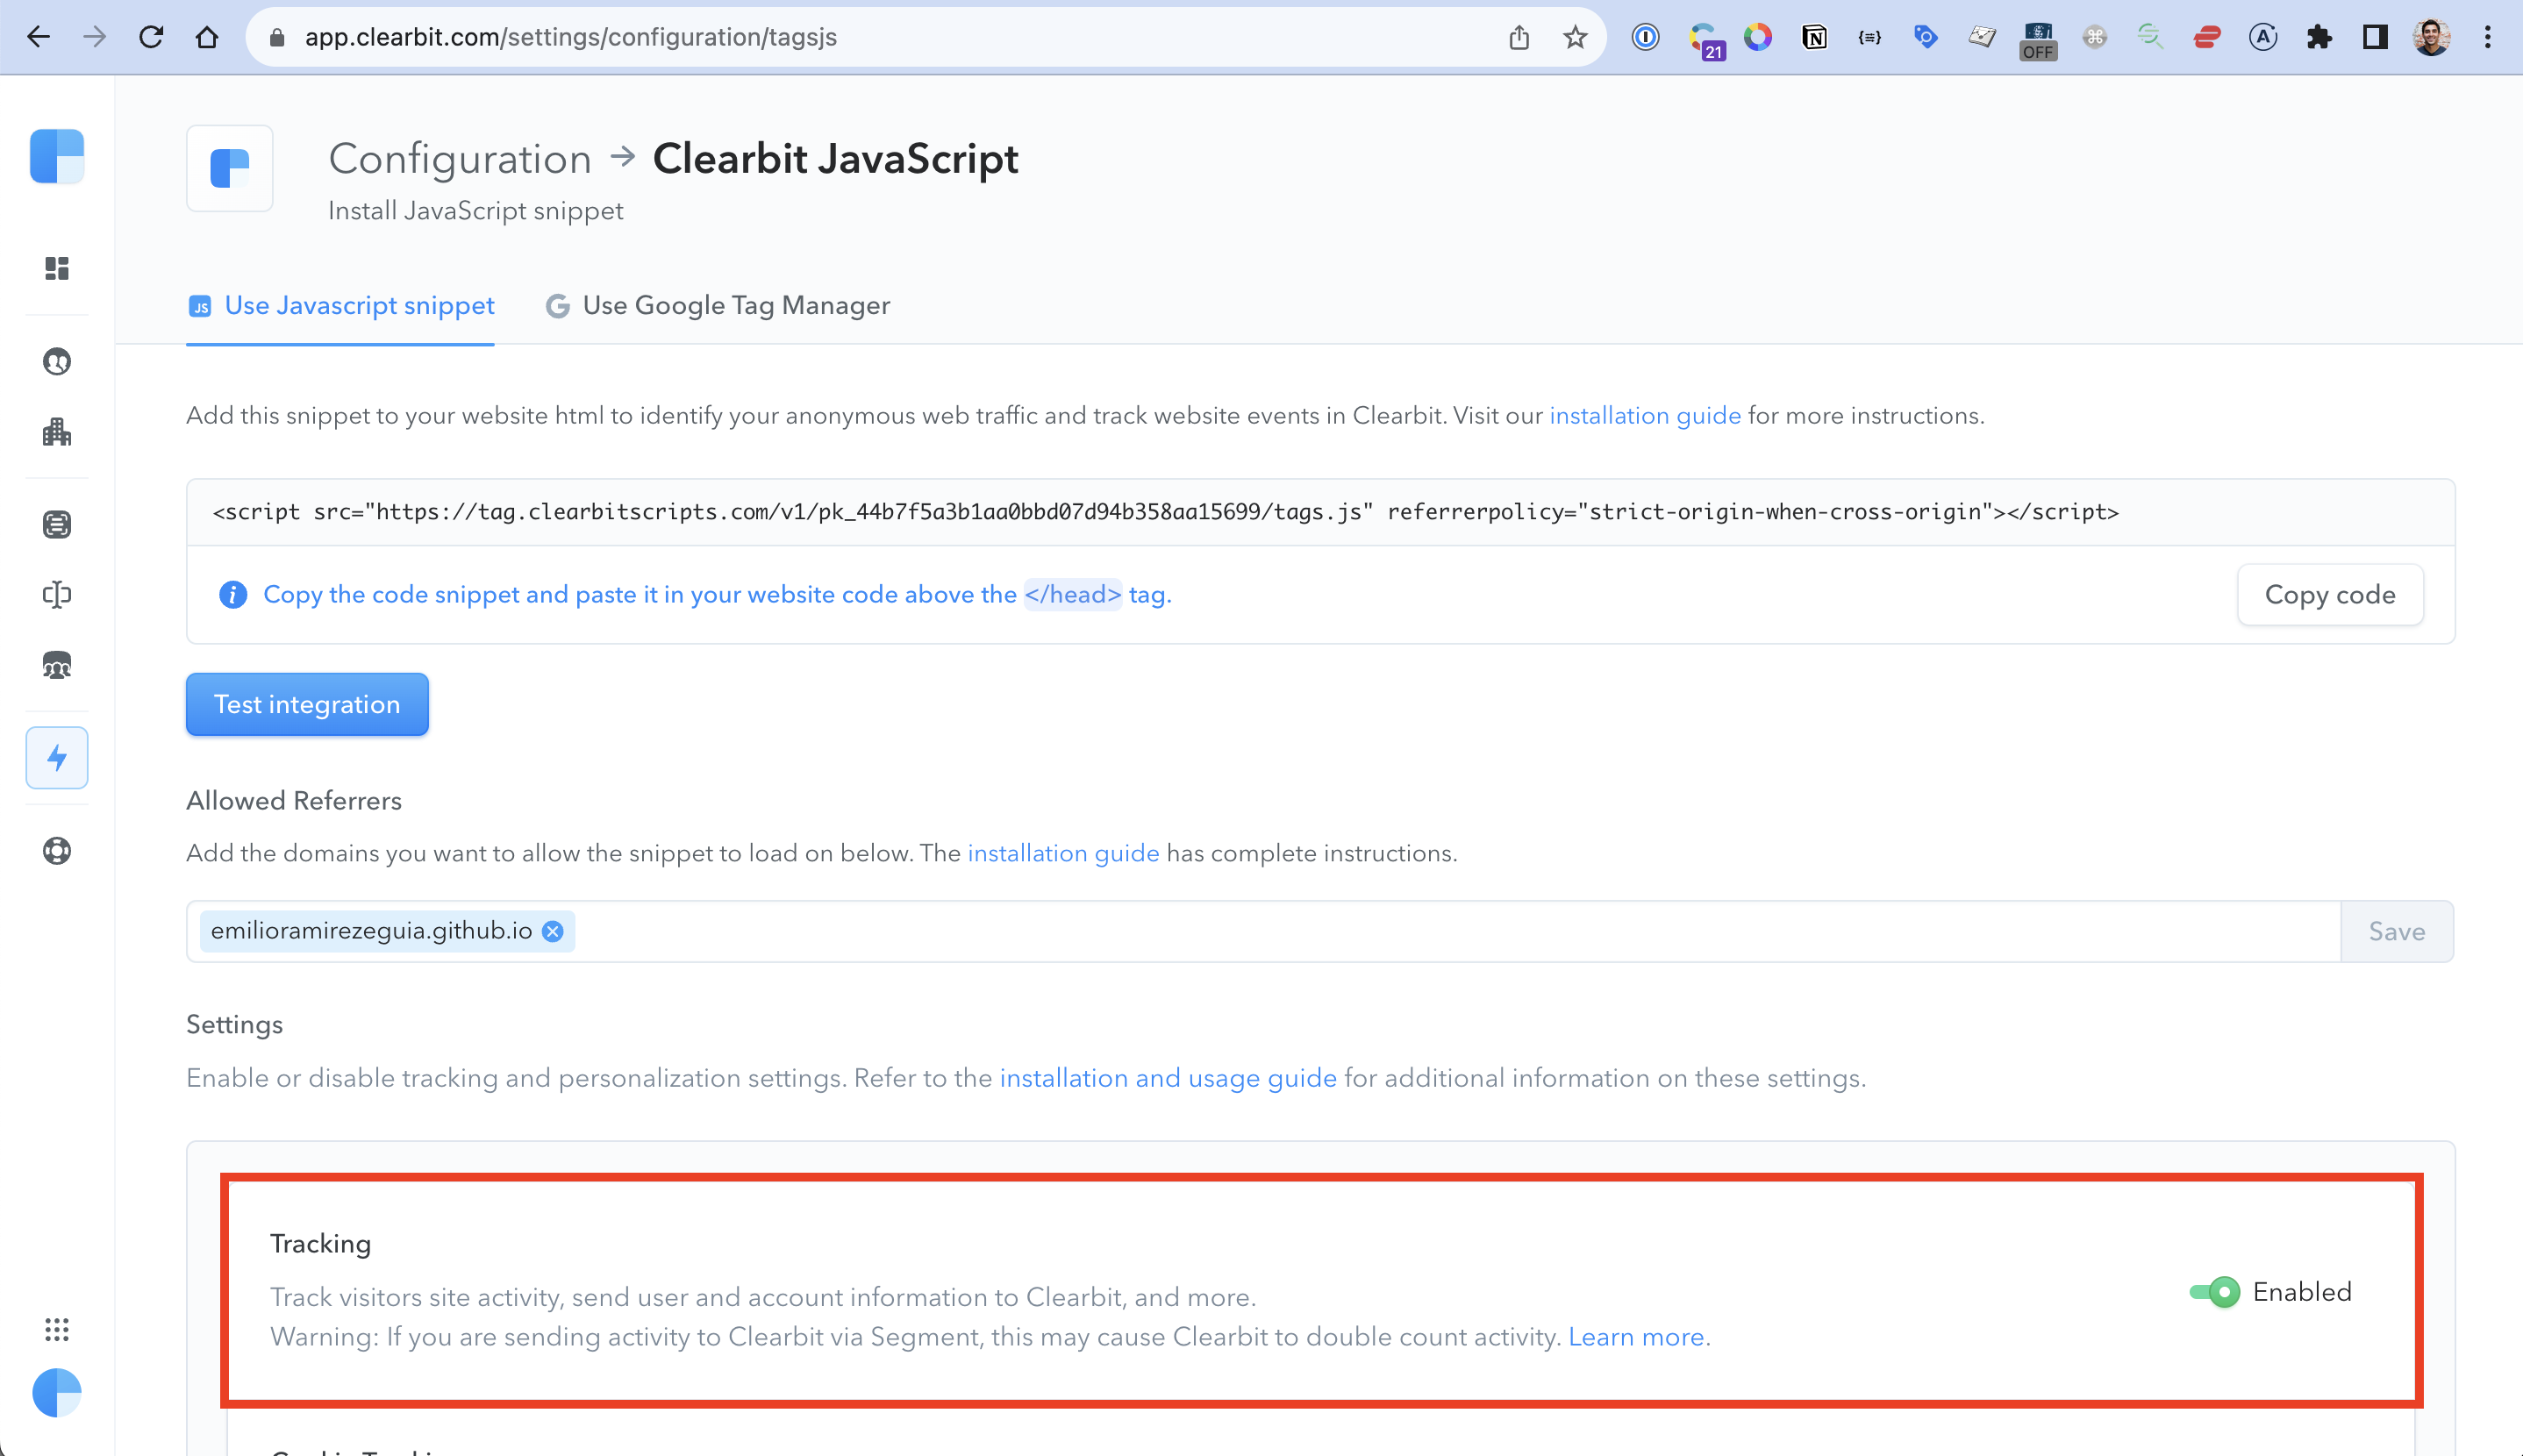
Task: Click the script snippet code box
Action: tap(1320, 512)
